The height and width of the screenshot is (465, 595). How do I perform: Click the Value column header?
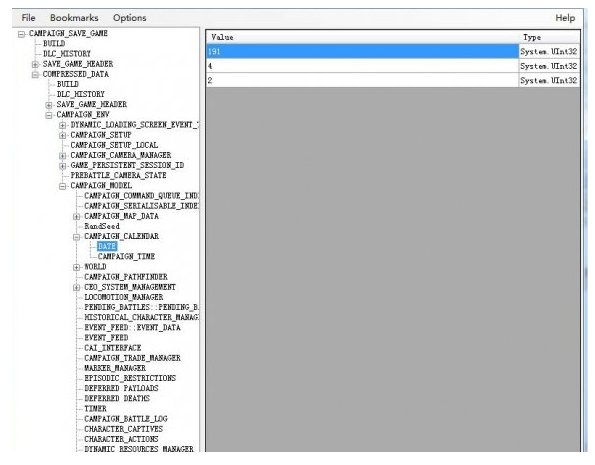tap(363, 37)
